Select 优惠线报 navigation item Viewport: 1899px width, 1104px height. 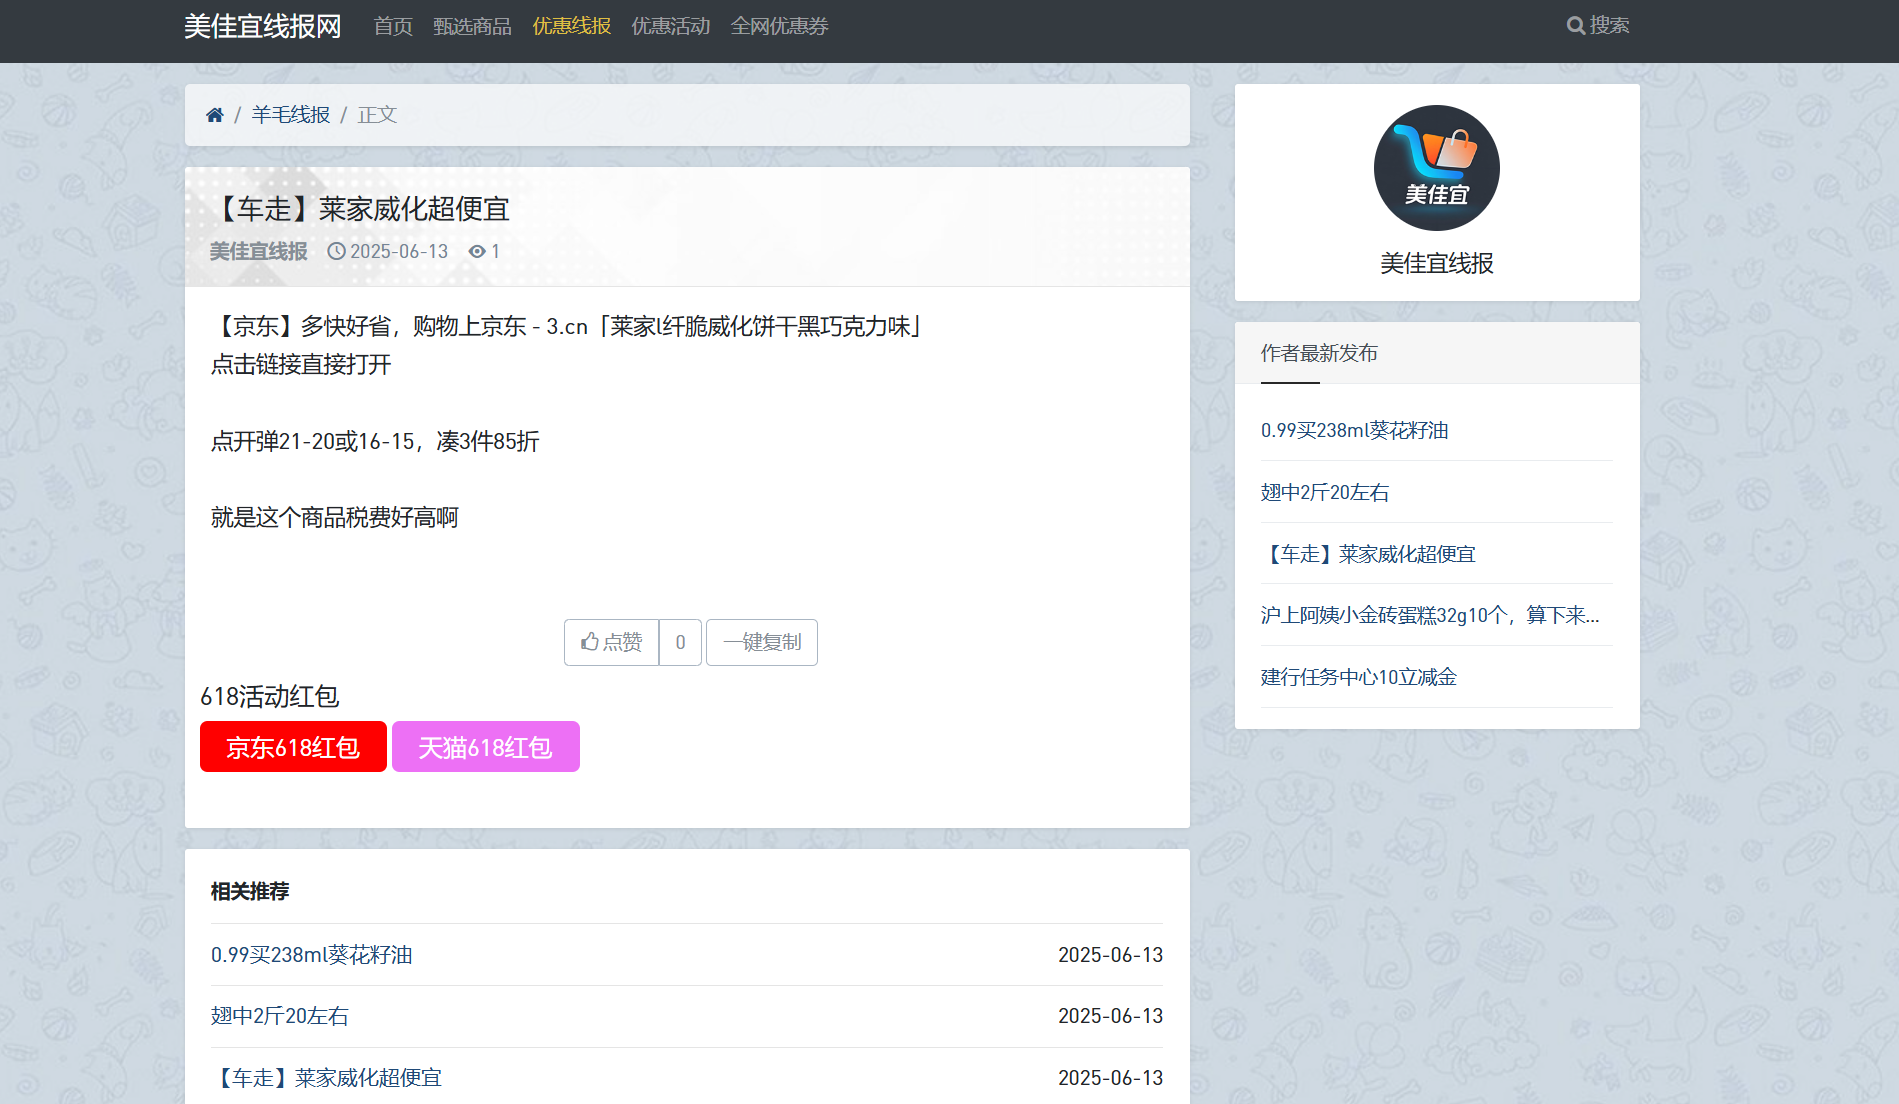pos(571,26)
